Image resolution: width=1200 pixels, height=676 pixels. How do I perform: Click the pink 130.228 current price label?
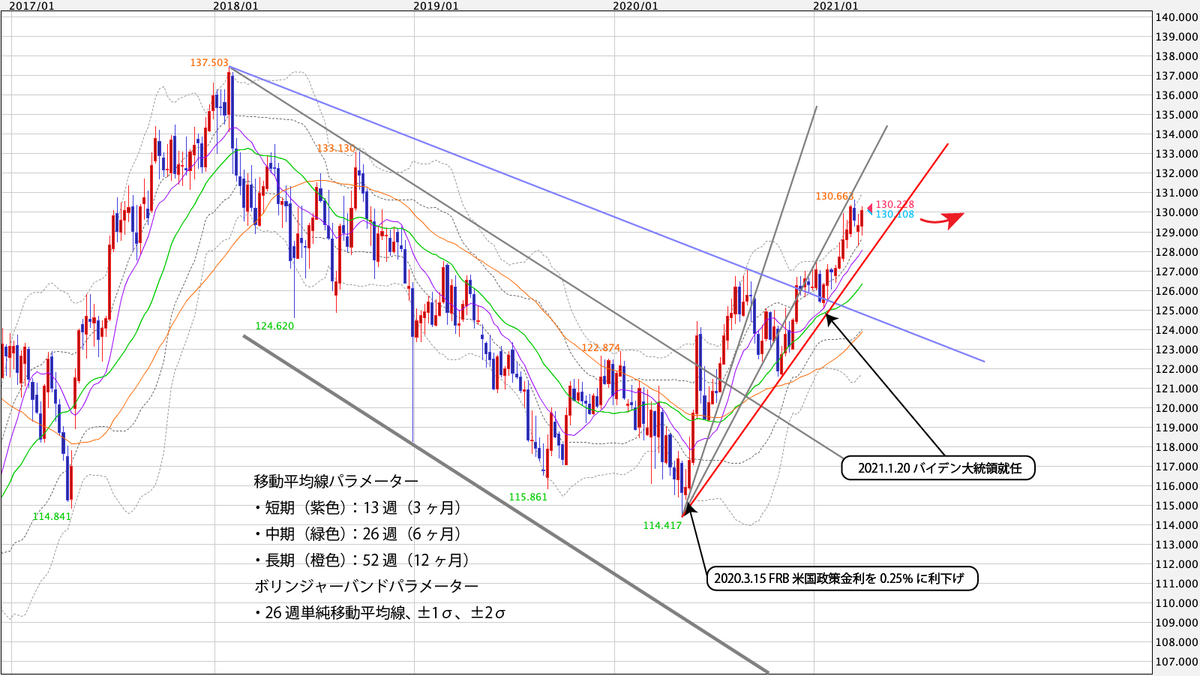pos(895,204)
